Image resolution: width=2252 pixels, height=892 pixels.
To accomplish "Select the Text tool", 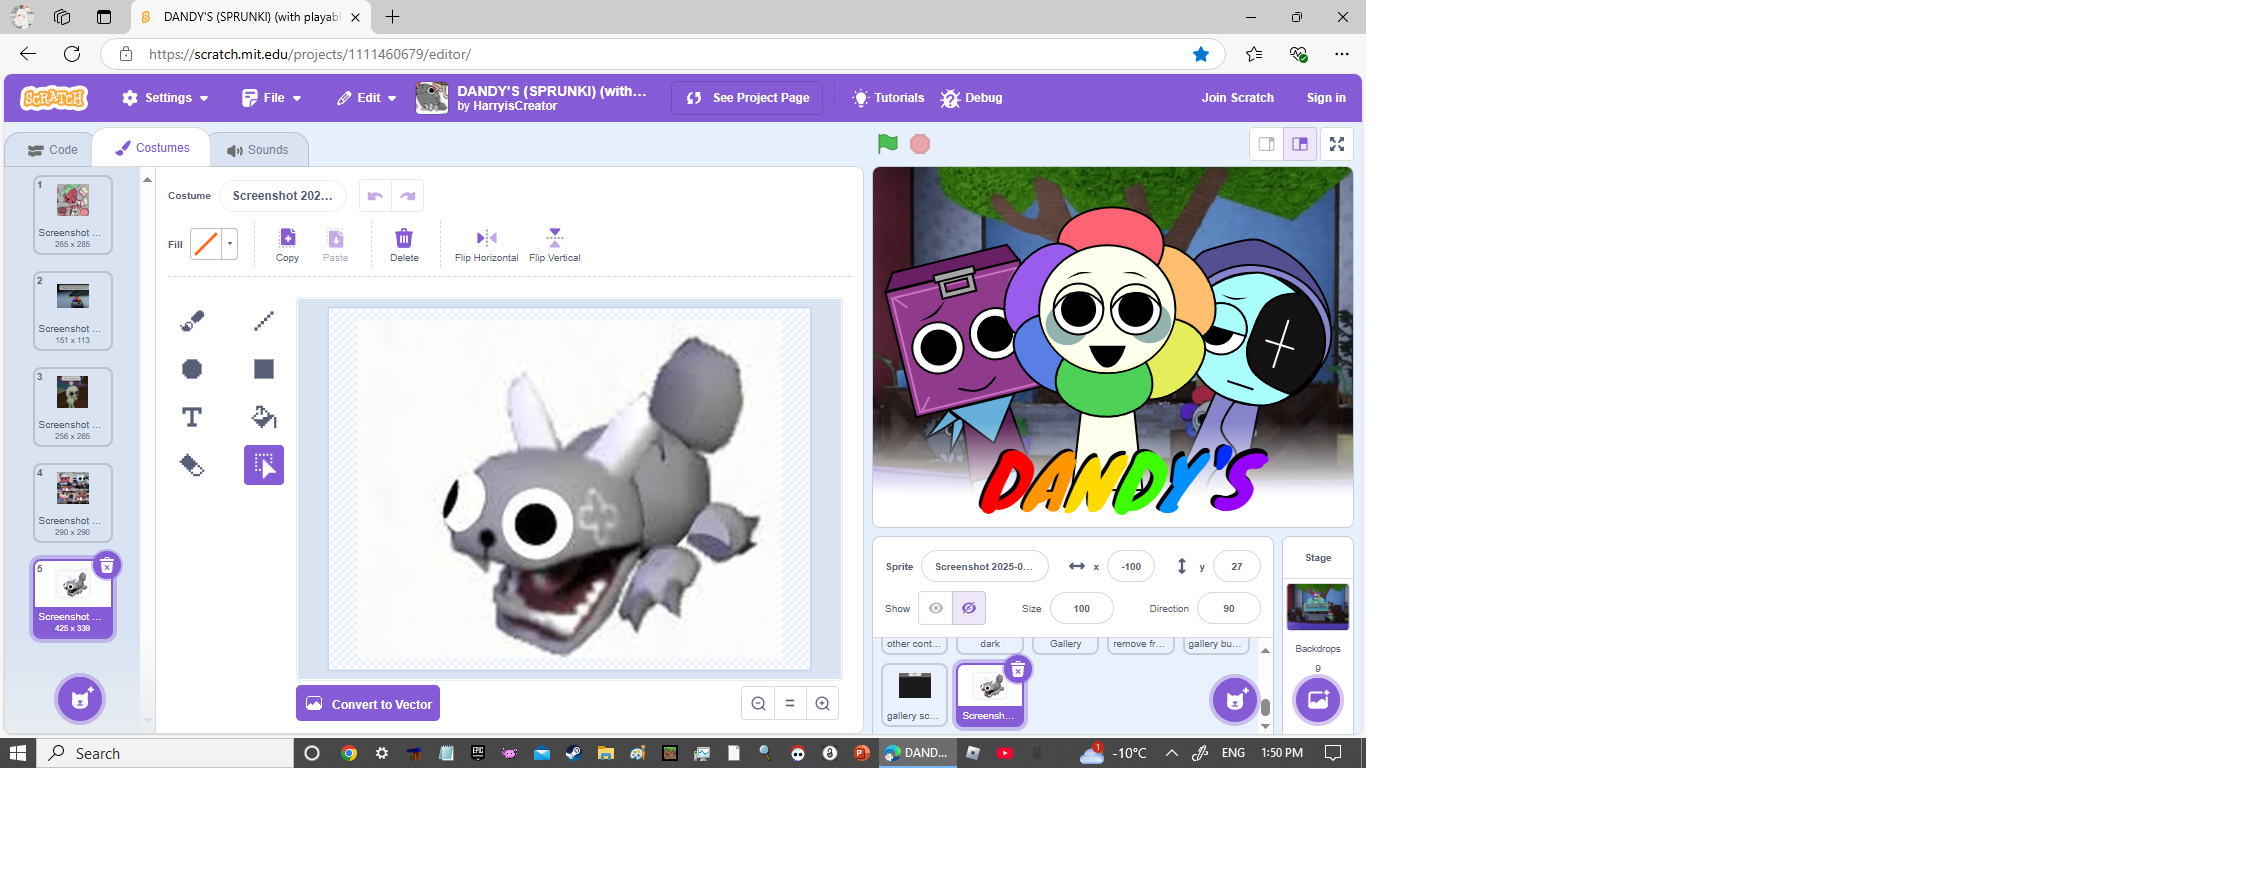I will point(192,417).
